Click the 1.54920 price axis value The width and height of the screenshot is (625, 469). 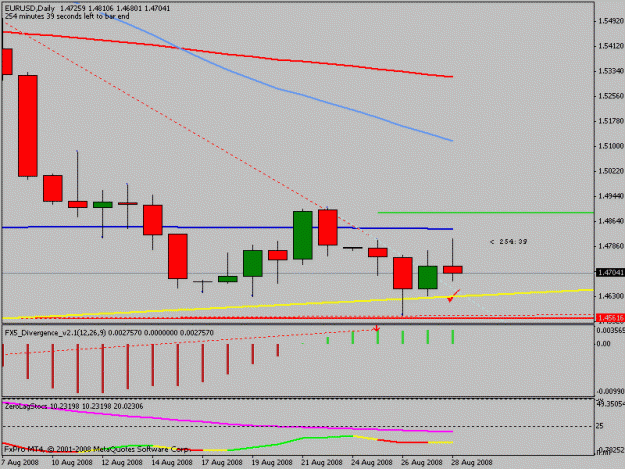[x=611, y=21]
